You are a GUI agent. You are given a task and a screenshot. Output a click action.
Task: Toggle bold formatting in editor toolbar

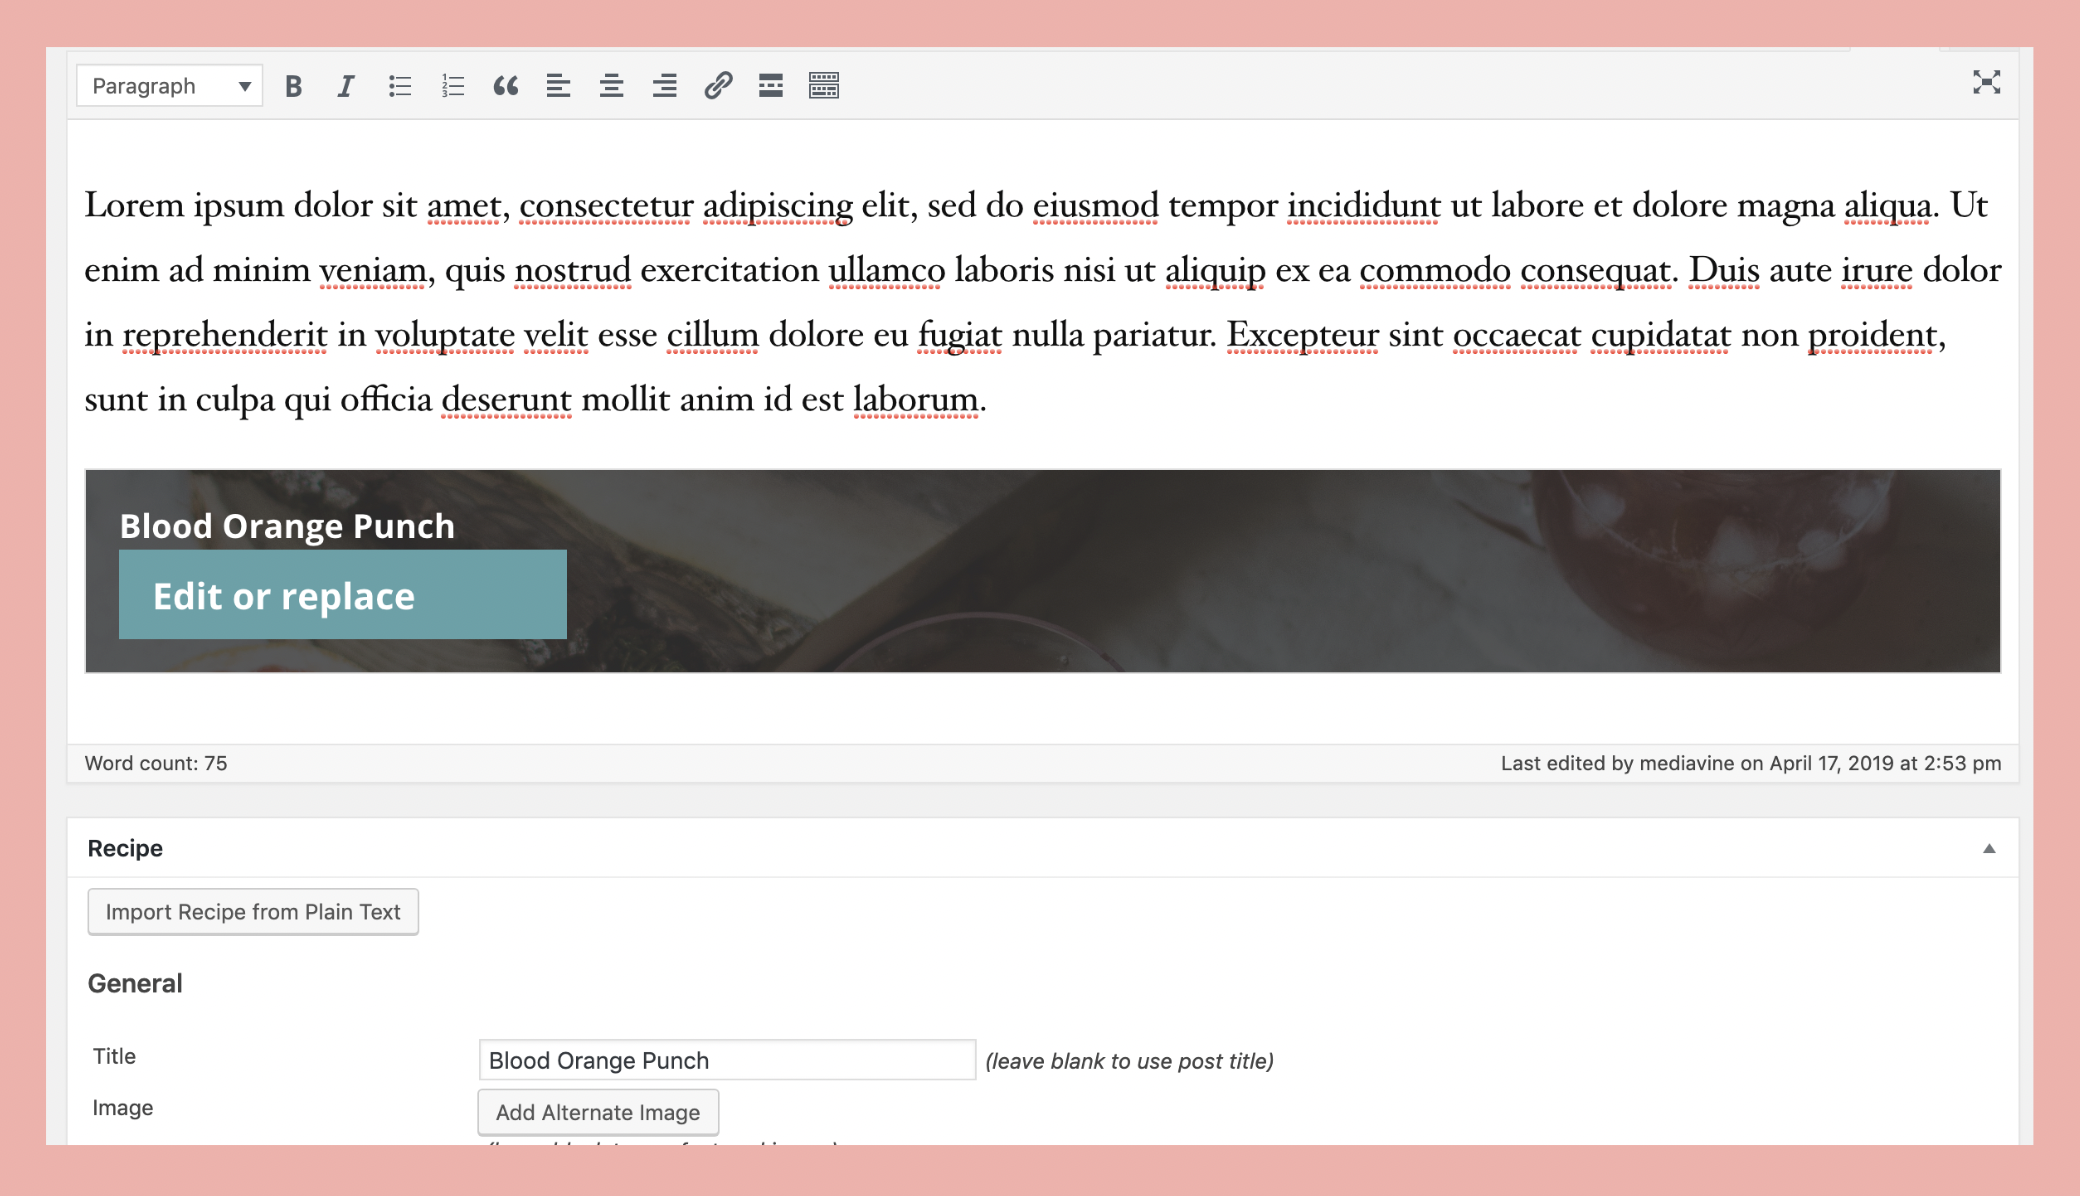point(293,86)
